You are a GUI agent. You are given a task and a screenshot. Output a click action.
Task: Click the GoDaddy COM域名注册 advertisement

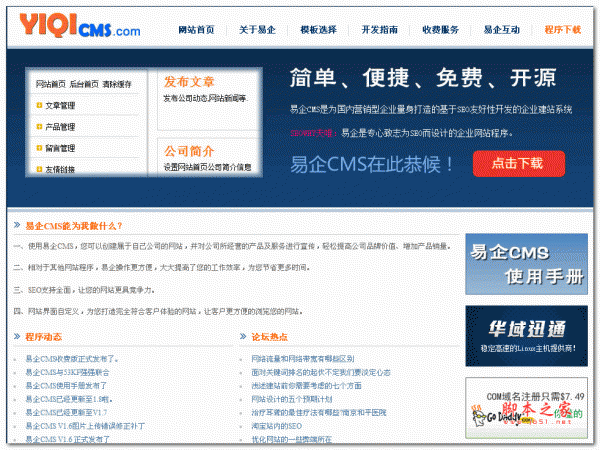[x=527, y=408]
